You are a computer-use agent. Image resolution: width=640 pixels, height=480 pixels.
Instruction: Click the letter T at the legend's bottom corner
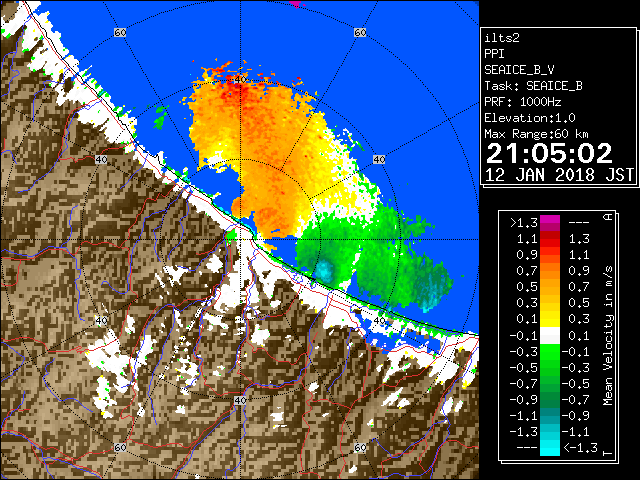click(x=608, y=453)
